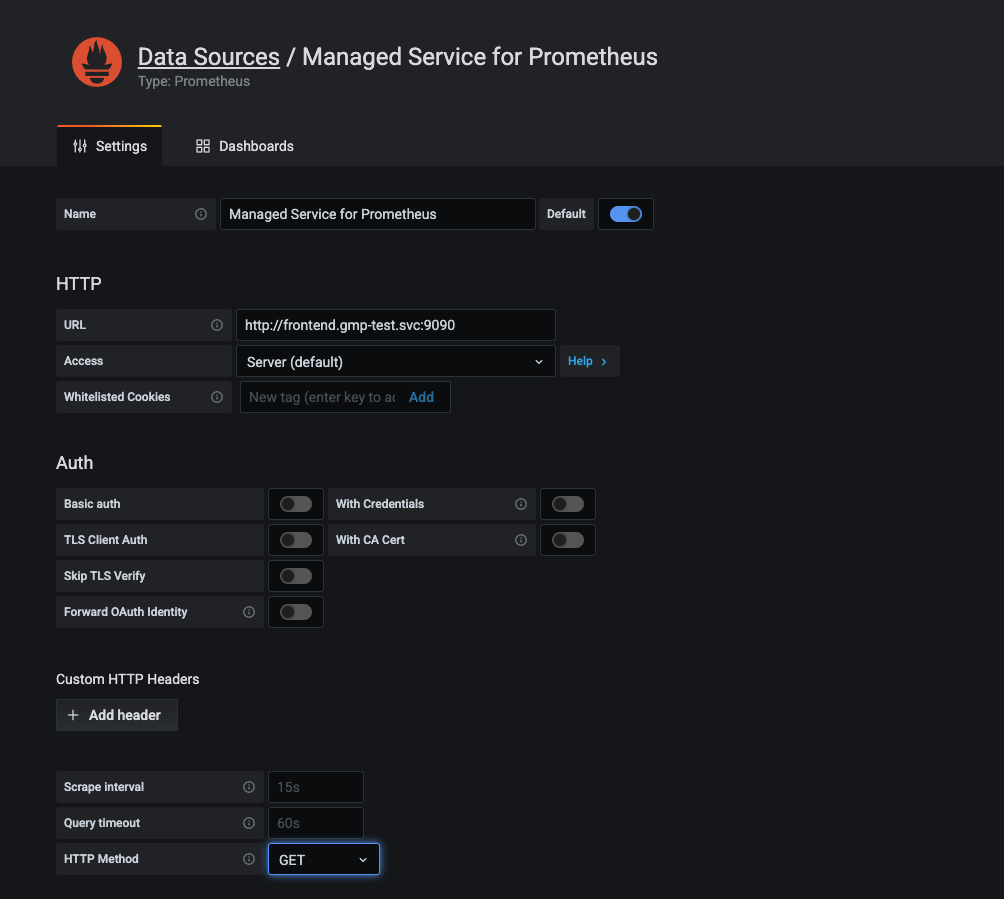This screenshot has height=899, width=1004.
Task: Click the Query timeout input field
Action: tap(316, 823)
